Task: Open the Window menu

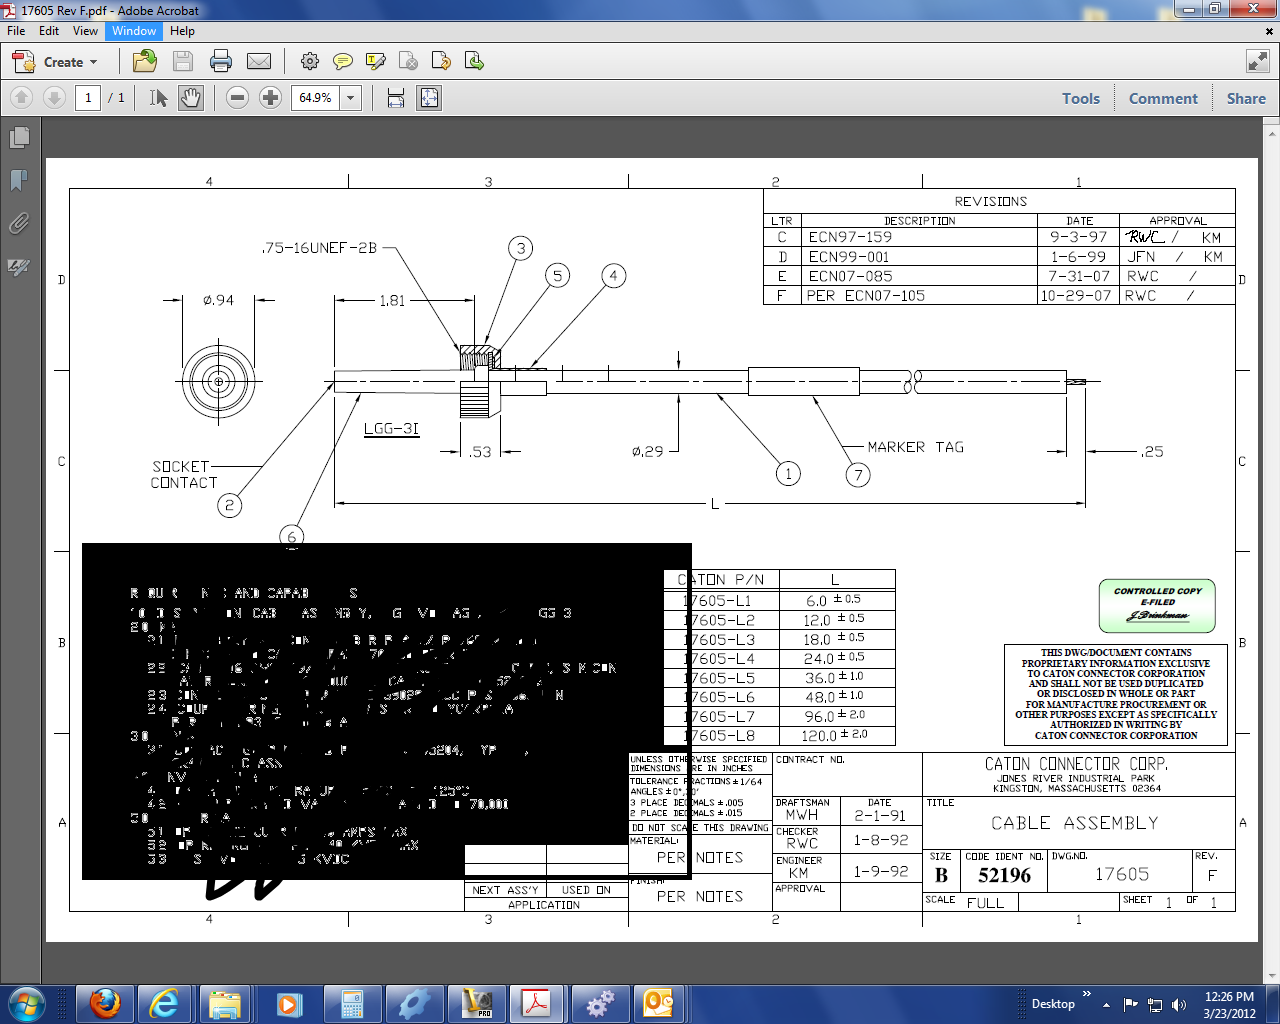Action: [134, 31]
